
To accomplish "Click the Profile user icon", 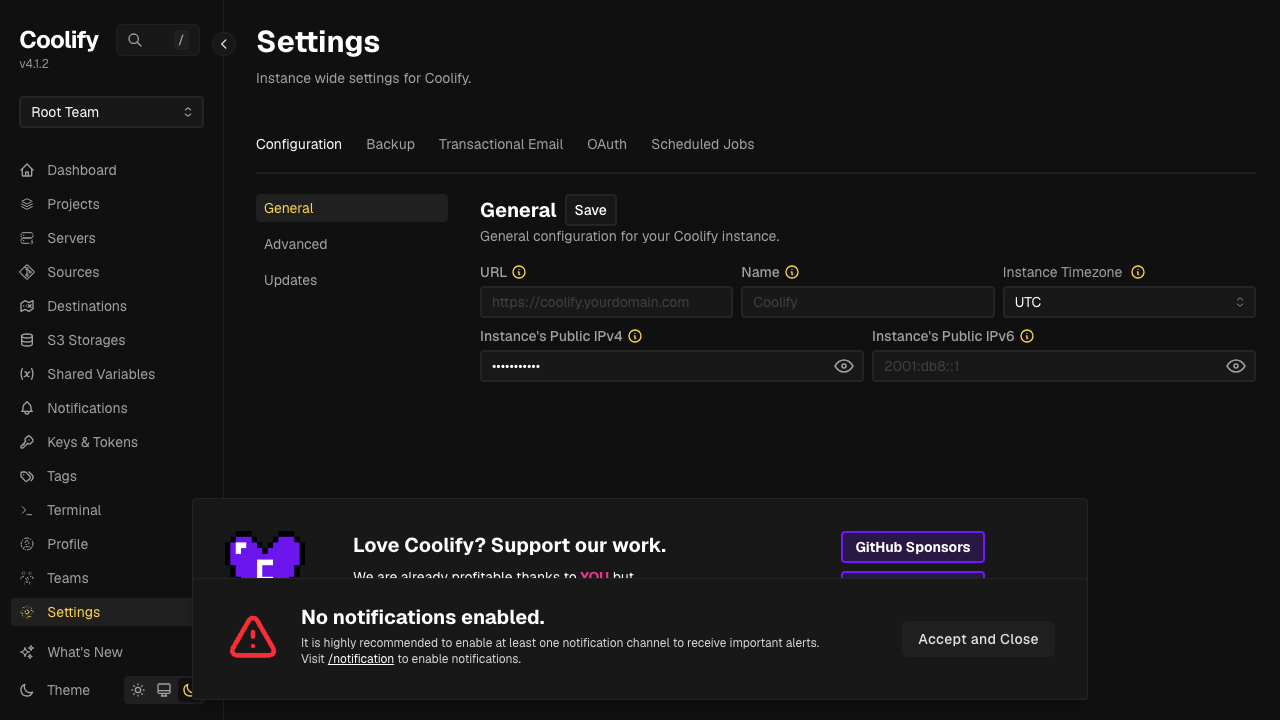I will [x=27, y=544].
